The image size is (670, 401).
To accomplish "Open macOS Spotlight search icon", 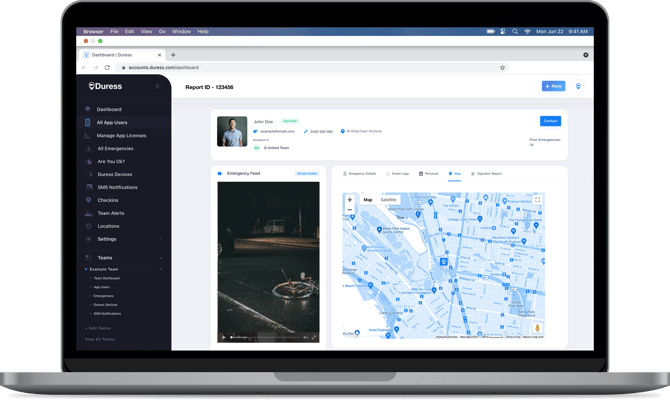I will (515, 31).
